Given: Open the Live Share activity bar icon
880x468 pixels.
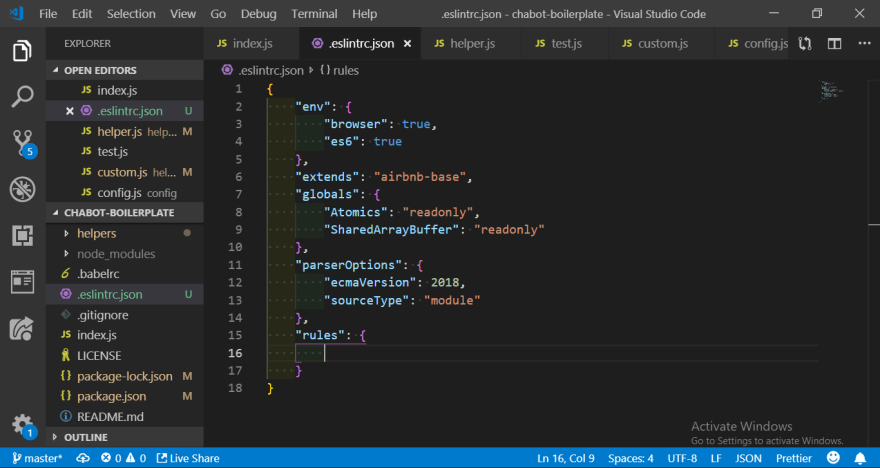Looking at the screenshot, I should [x=22, y=328].
